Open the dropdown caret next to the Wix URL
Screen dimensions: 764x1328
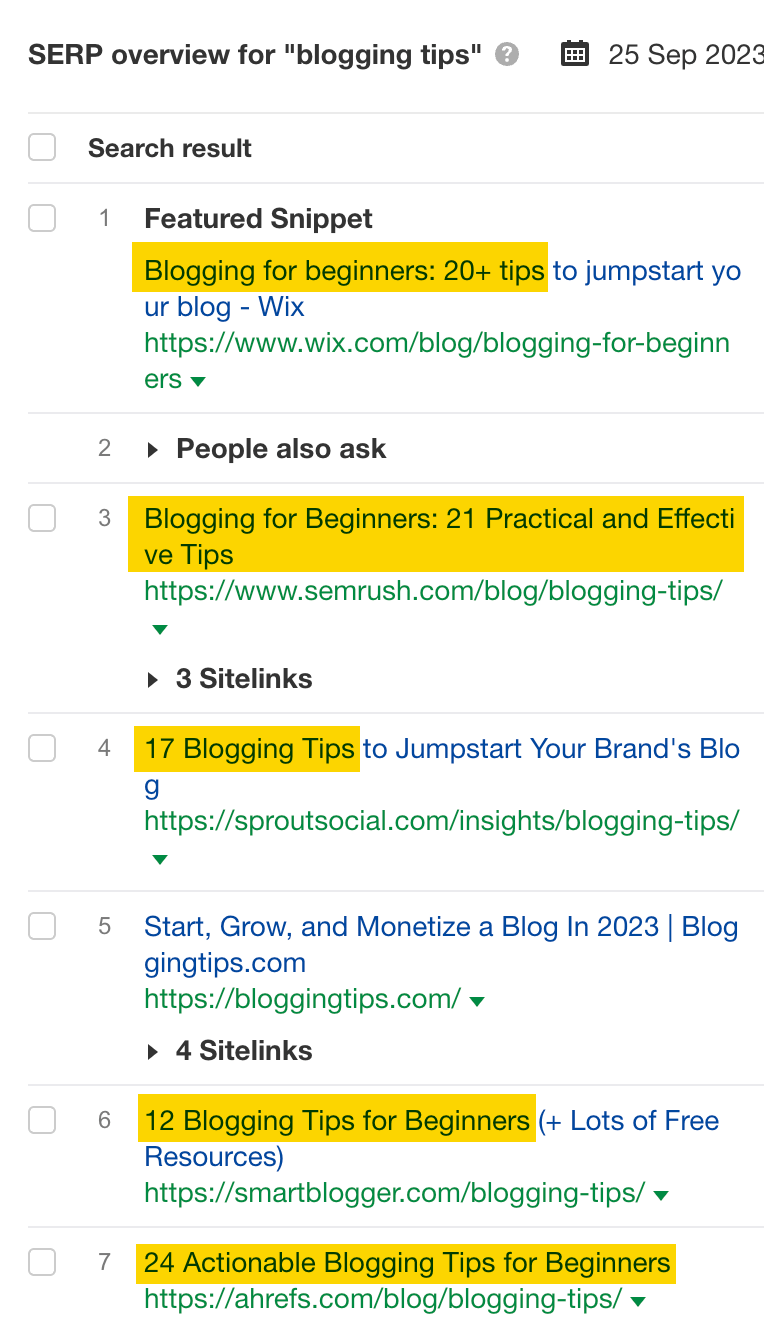197,381
